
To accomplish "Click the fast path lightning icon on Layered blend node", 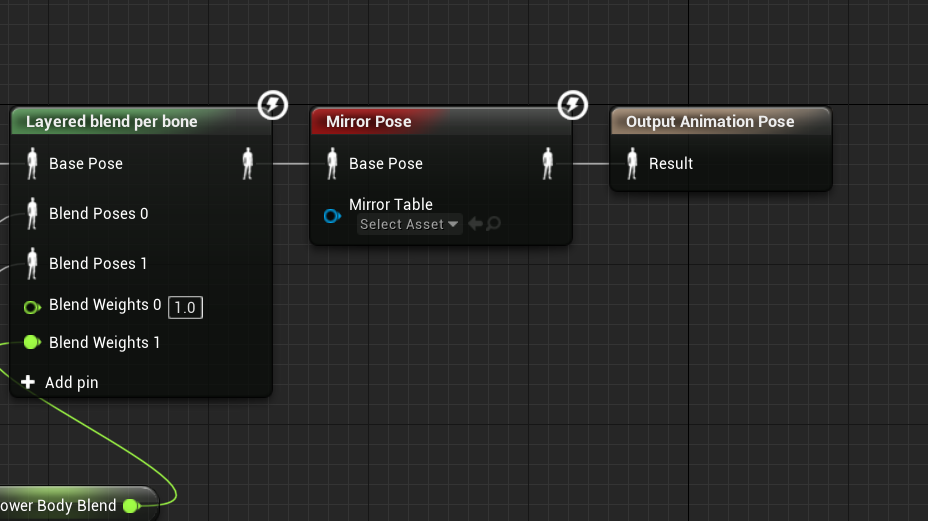I will 273,105.
